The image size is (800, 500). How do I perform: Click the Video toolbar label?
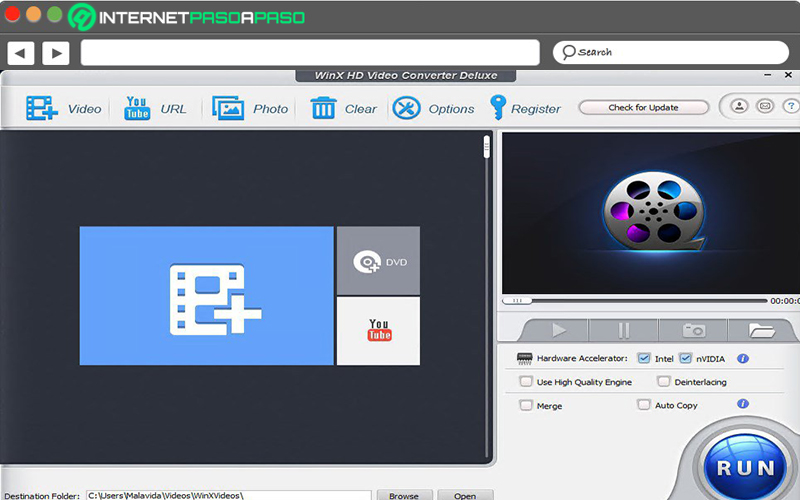point(85,109)
